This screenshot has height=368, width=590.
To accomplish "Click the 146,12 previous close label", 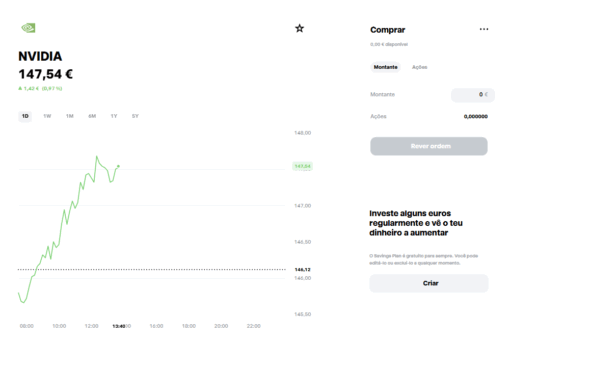I will [x=303, y=269].
